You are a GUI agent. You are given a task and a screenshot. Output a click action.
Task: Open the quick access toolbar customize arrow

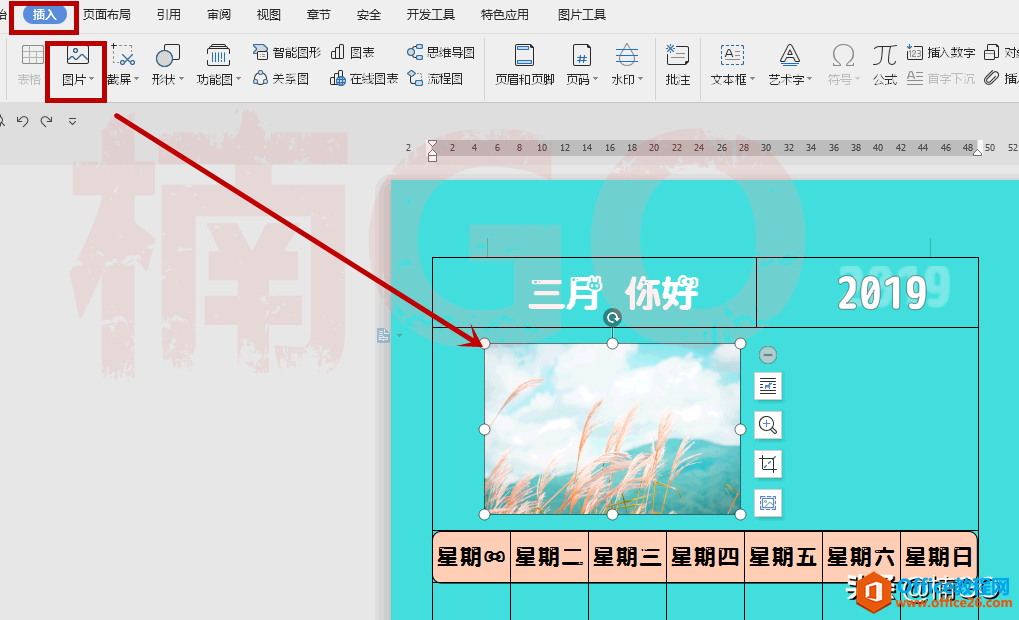[72, 121]
